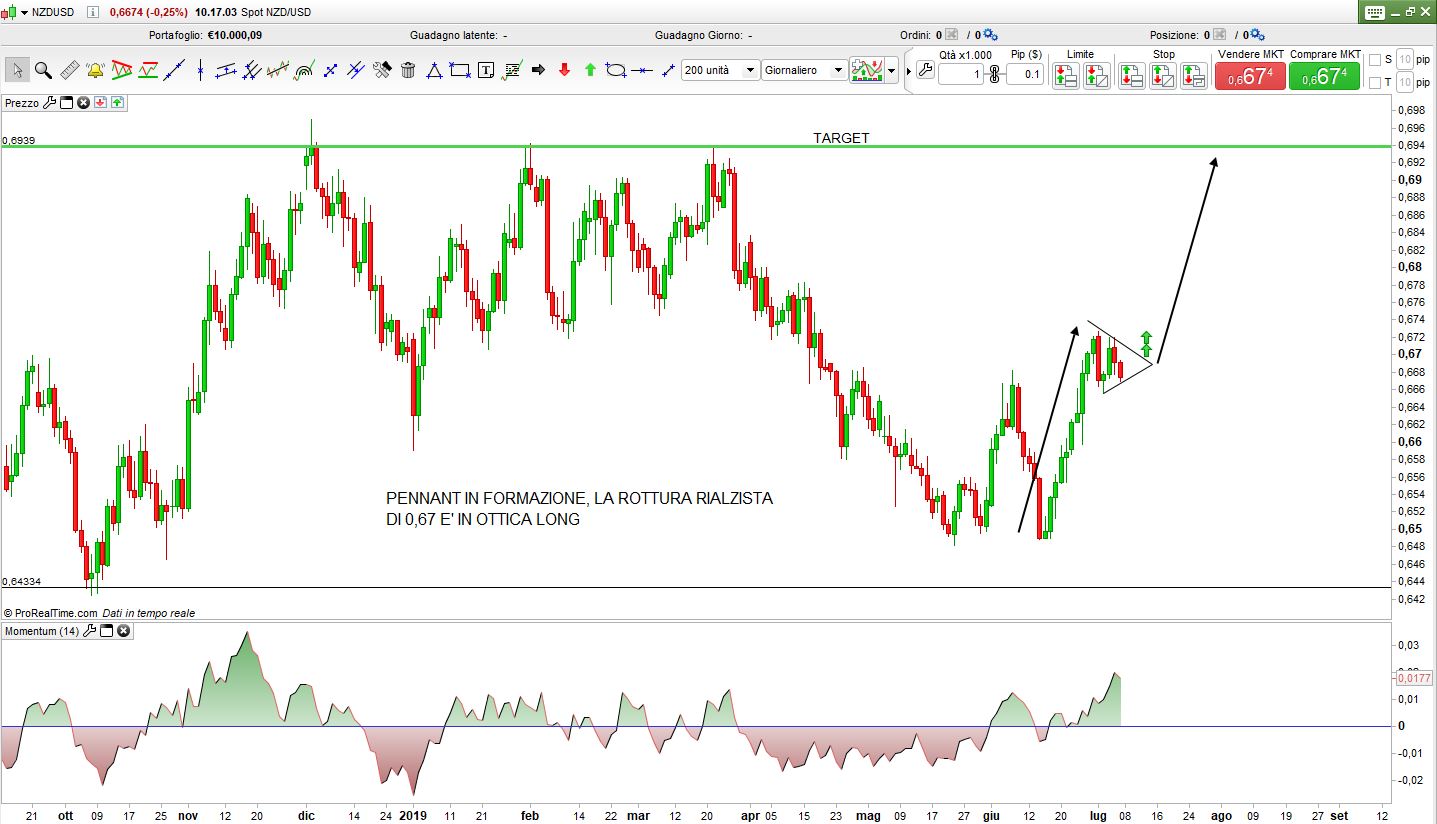Open the NZDUSD symbol dropdown arrow

click(24, 12)
